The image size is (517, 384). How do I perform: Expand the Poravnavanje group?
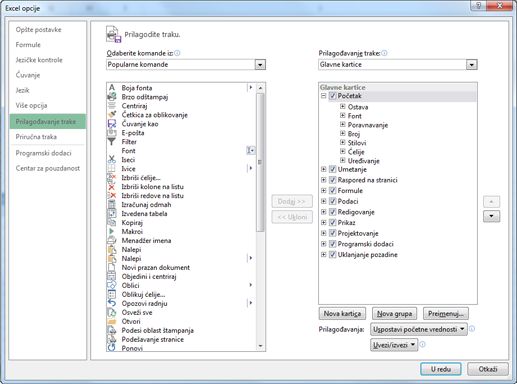tap(342, 125)
